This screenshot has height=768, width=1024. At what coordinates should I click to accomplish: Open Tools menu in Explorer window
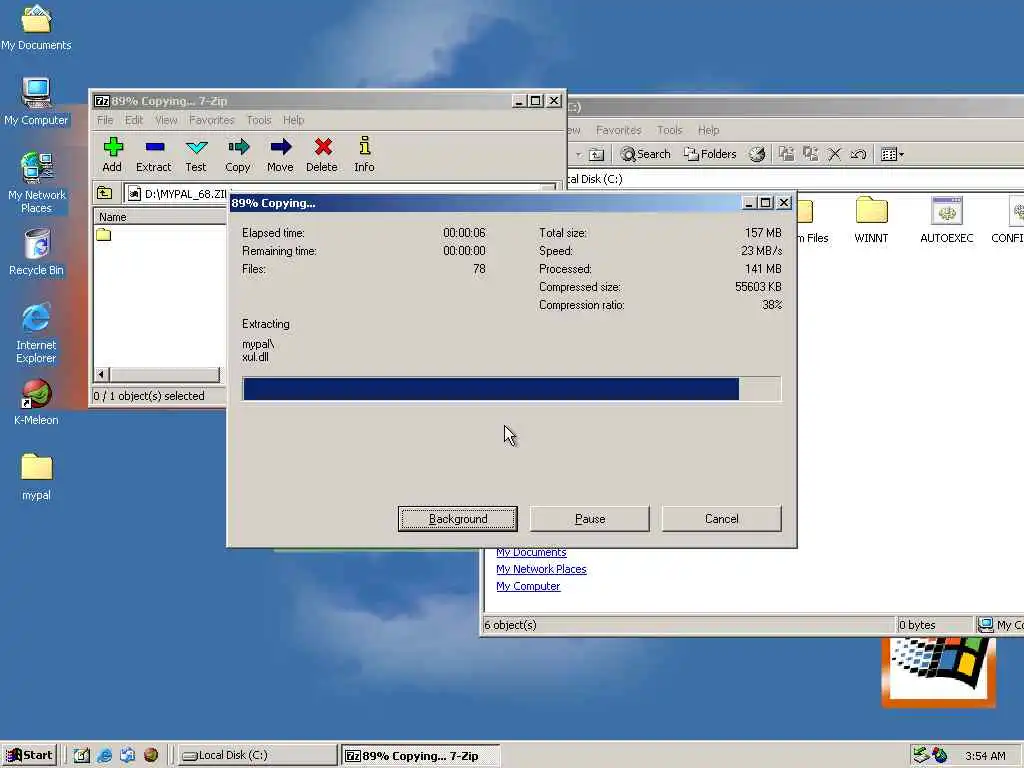point(669,130)
